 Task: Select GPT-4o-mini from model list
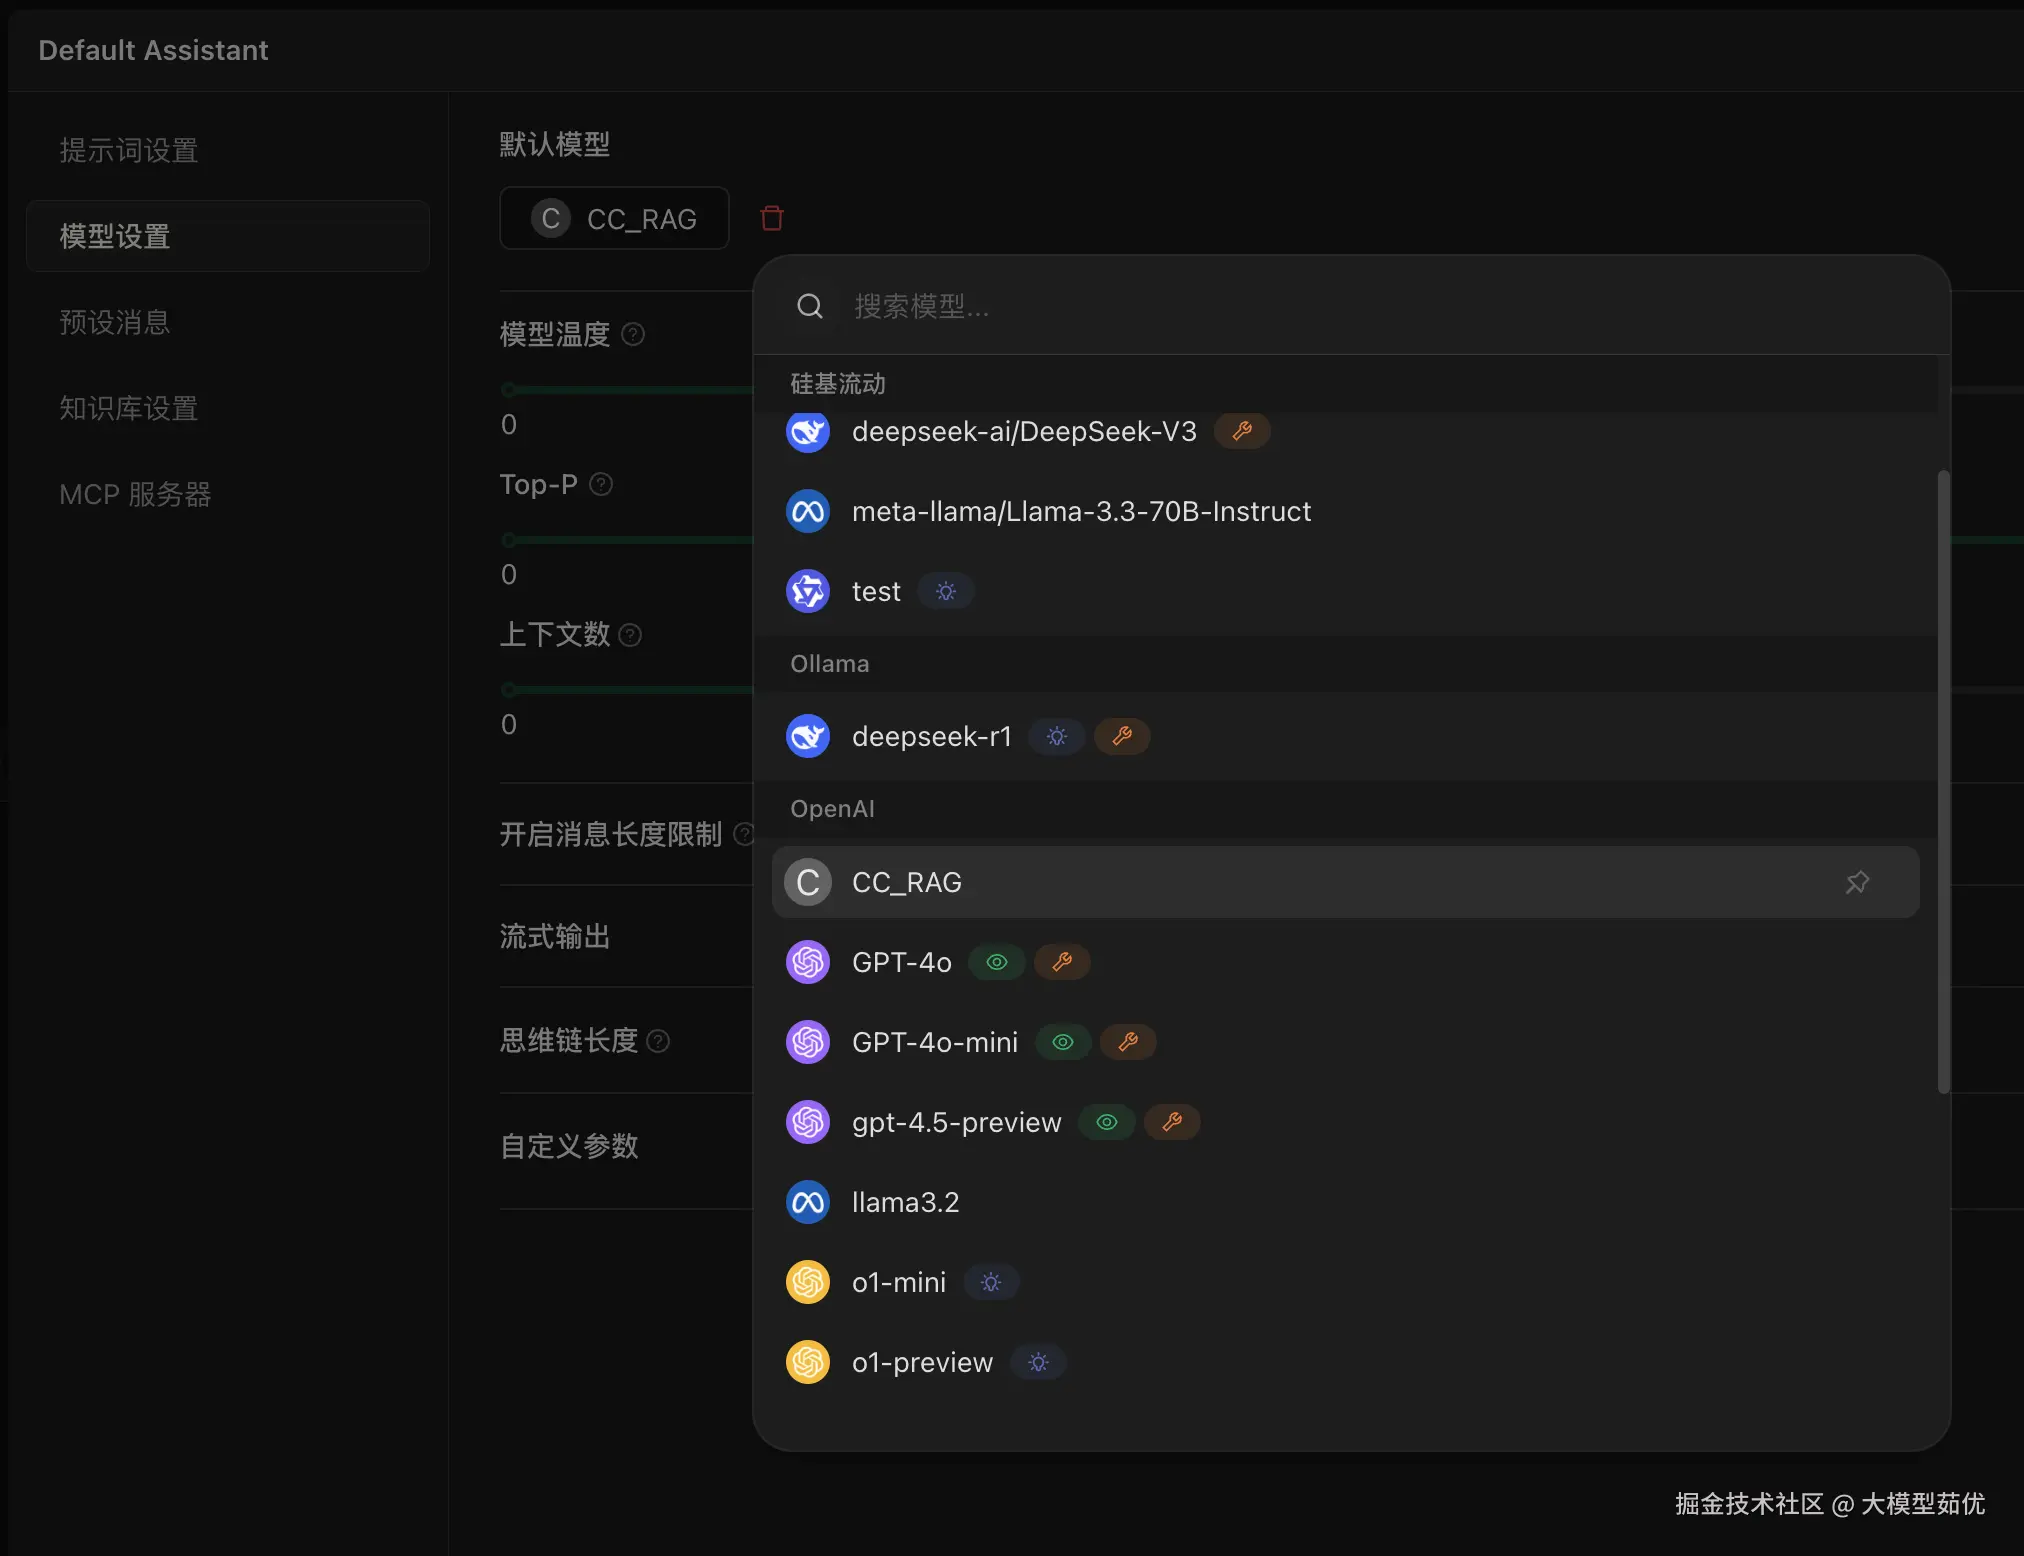[x=934, y=1042]
